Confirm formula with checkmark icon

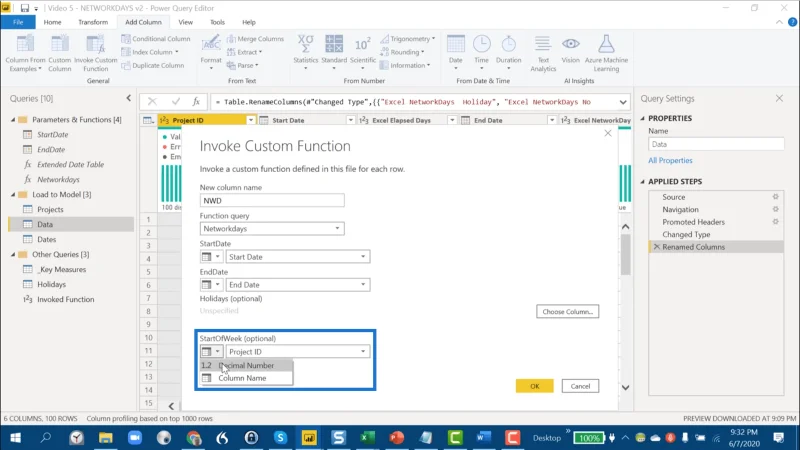click(176, 102)
